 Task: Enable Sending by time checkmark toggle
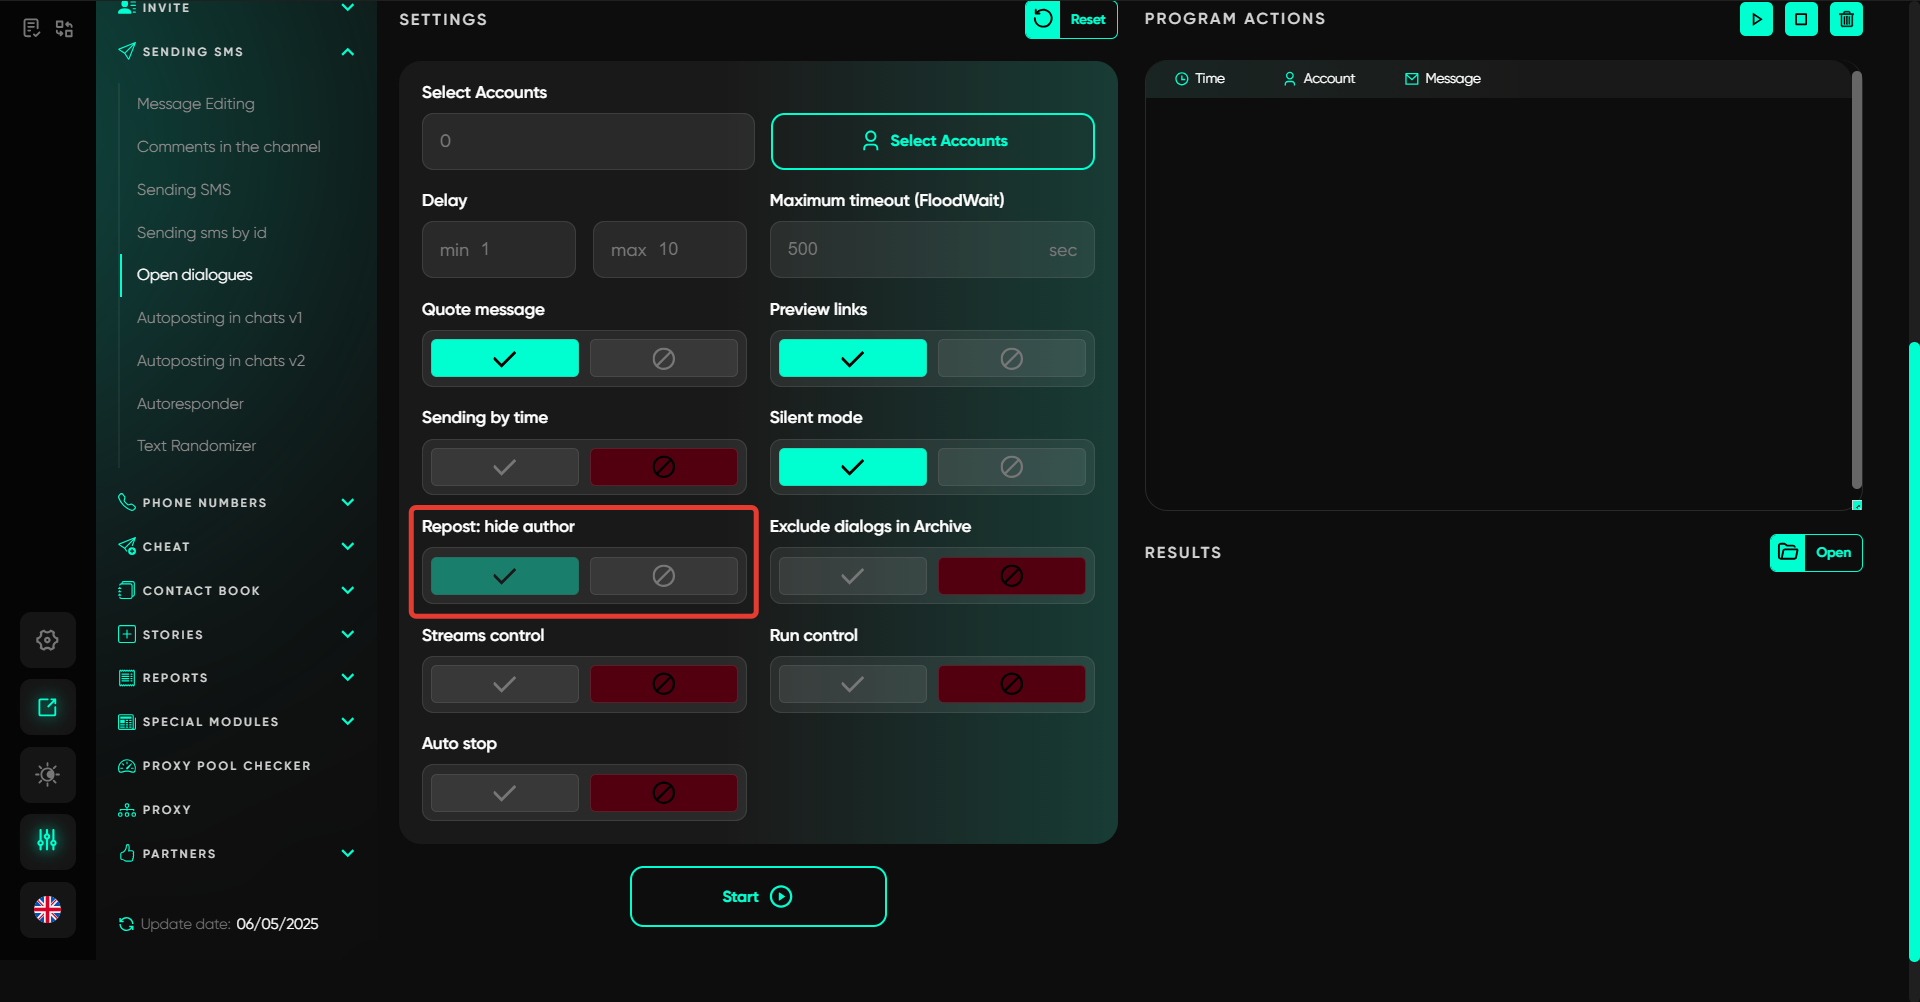(504, 467)
